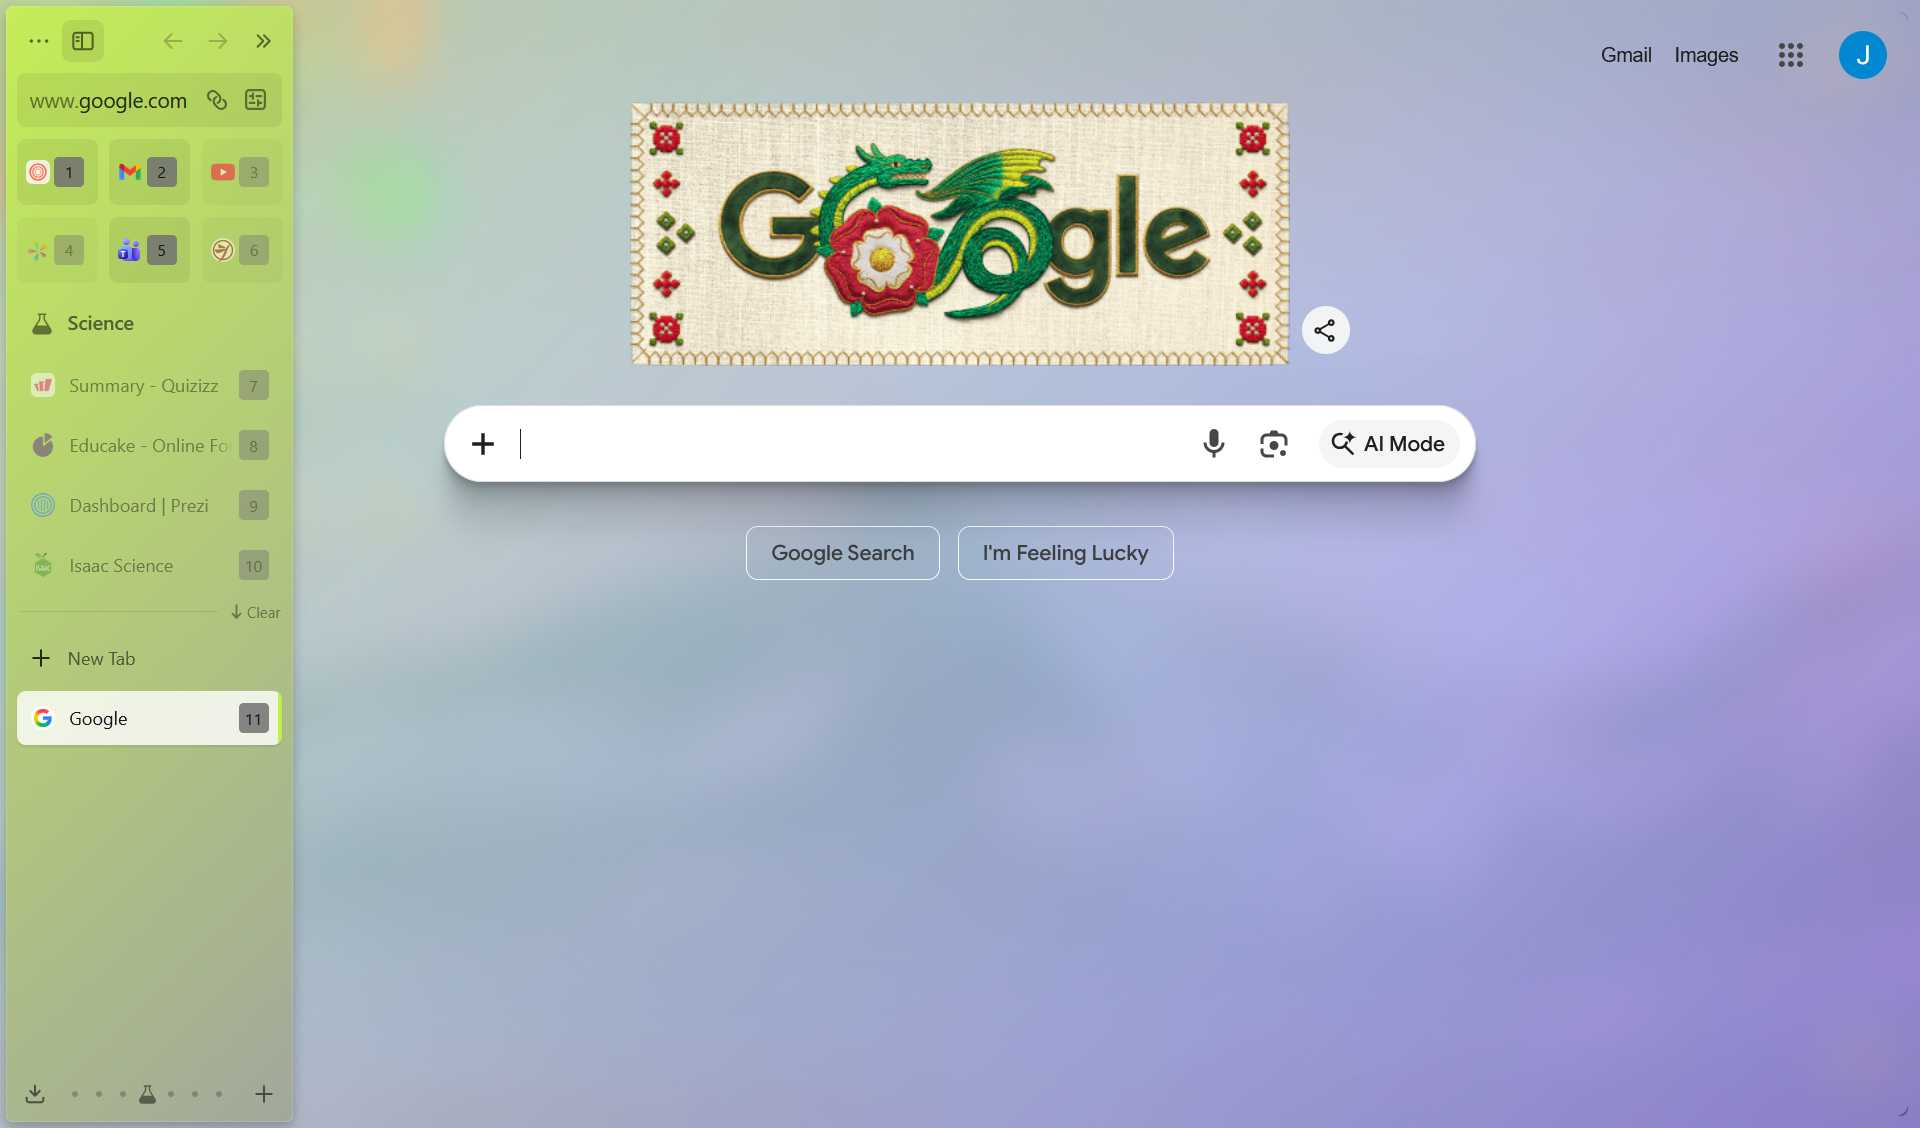Image resolution: width=1920 pixels, height=1128 pixels.
Task: Expand the double chevron toolbar overflow
Action: coord(263,41)
